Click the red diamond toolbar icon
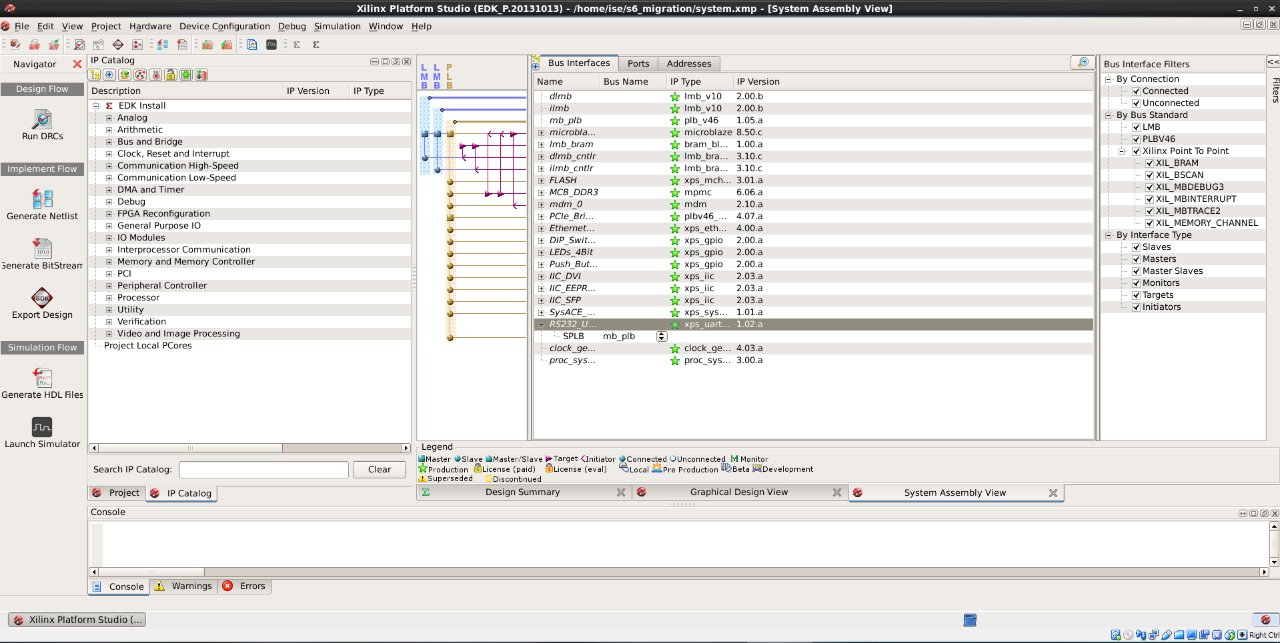1280x643 pixels. pyautogui.click(x=118, y=44)
